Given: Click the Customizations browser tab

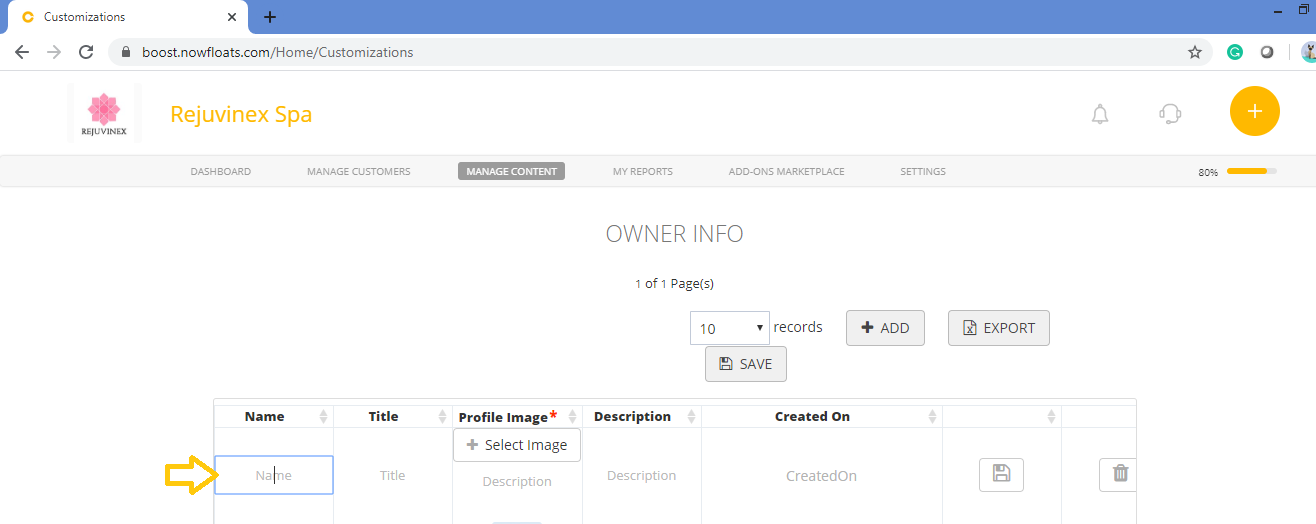Looking at the screenshot, I should pos(128,17).
